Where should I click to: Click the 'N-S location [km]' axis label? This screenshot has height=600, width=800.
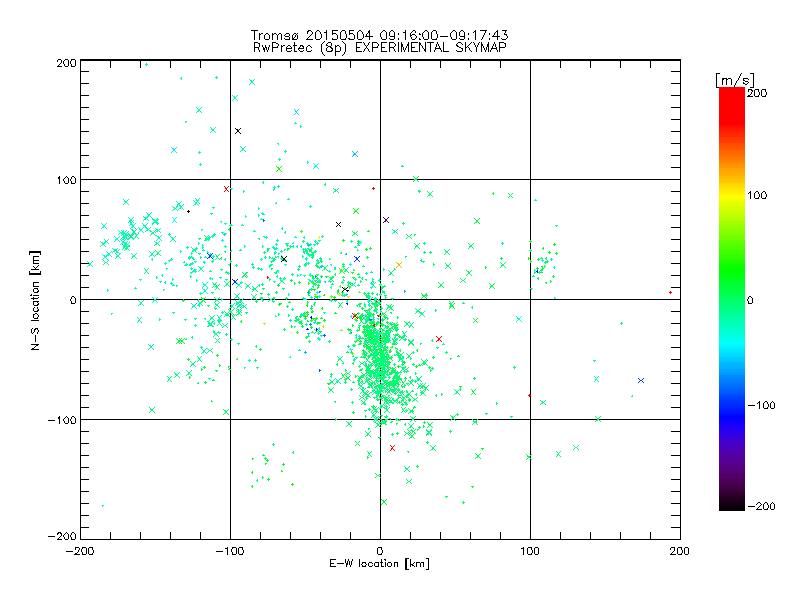(x=35, y=301)
